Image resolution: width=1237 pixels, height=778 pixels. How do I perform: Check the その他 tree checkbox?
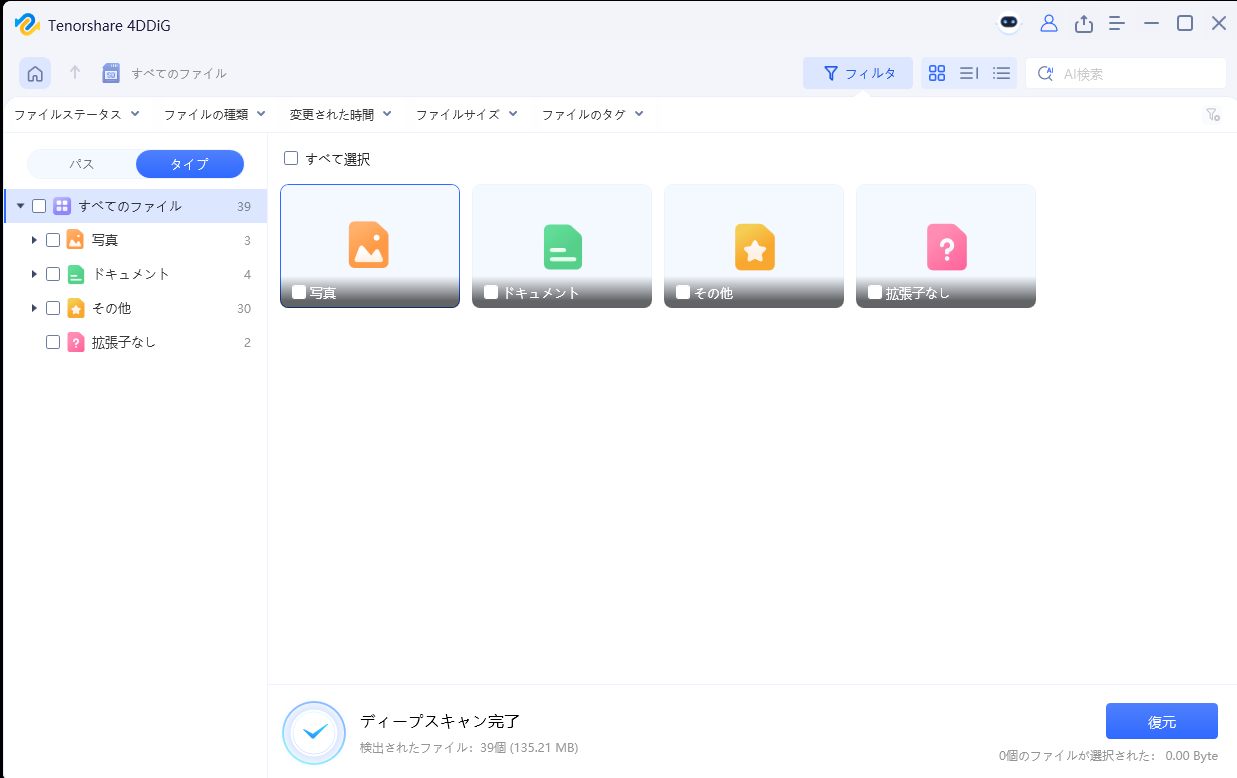pos(53,308)
